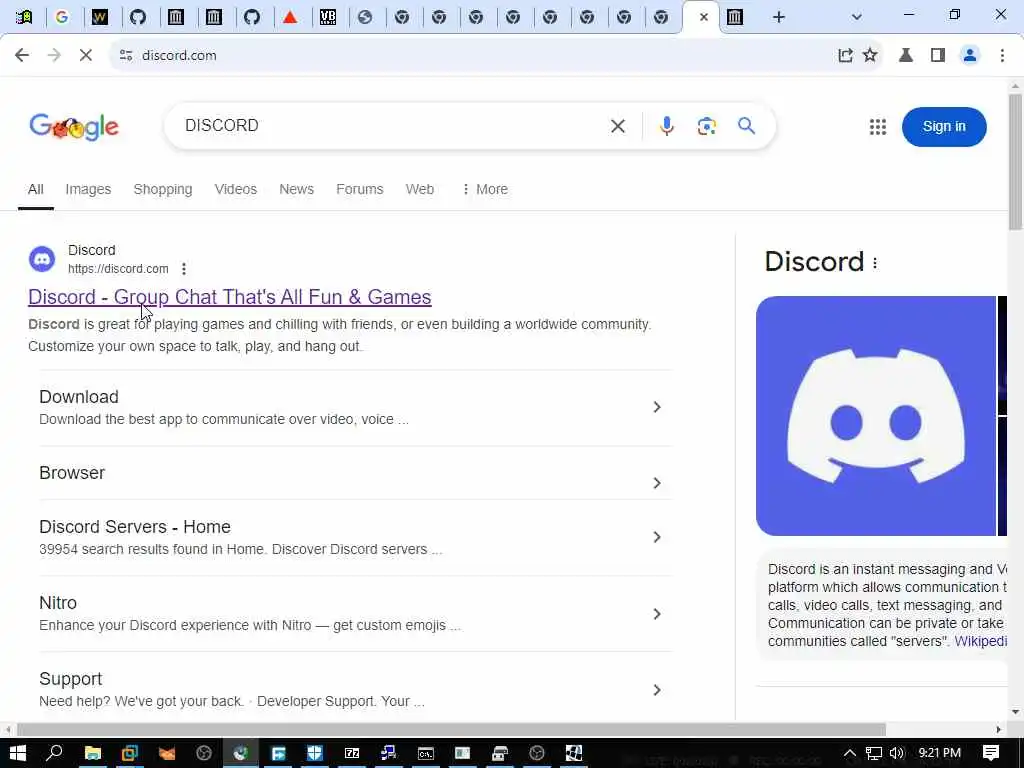Switch to the red triangle browser tab
This screenshot has width=1024, height=768.
[290, 17]
